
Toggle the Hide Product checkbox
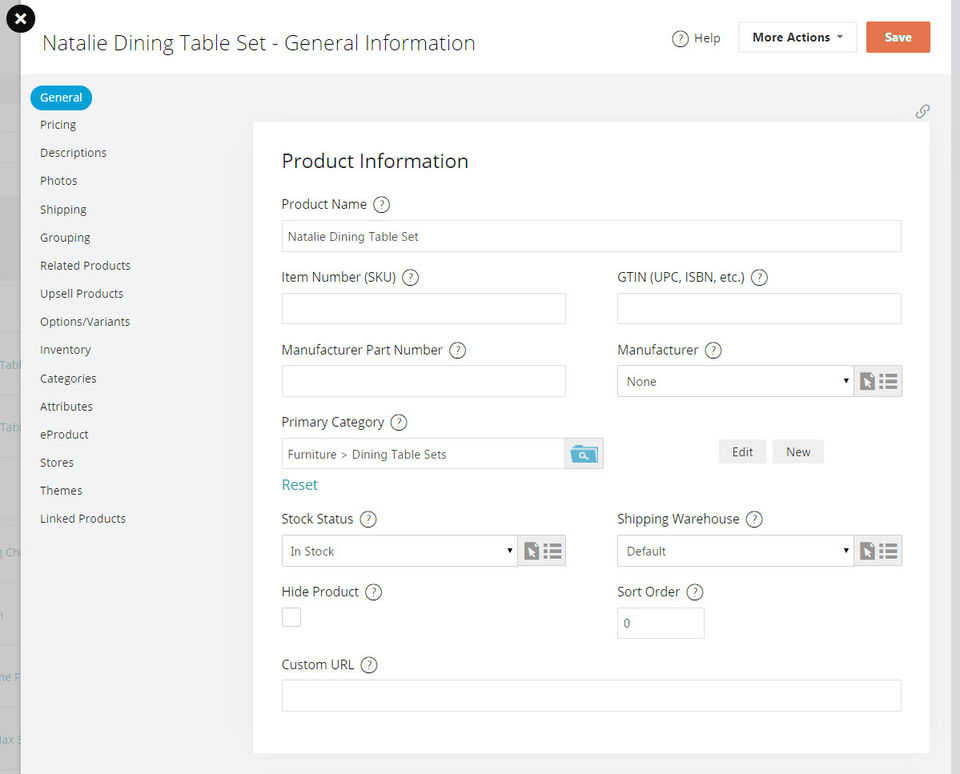click(291, 617)
